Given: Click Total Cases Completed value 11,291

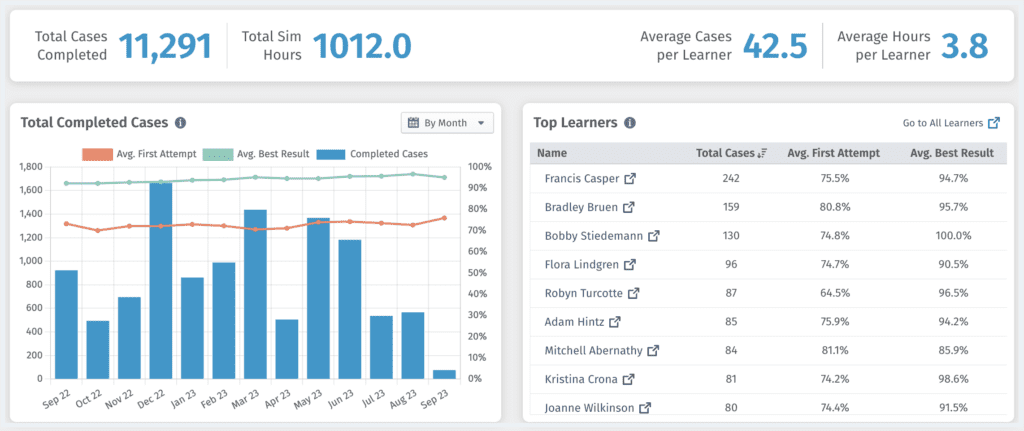Looking at the screenshot, I should pos(165,46).
